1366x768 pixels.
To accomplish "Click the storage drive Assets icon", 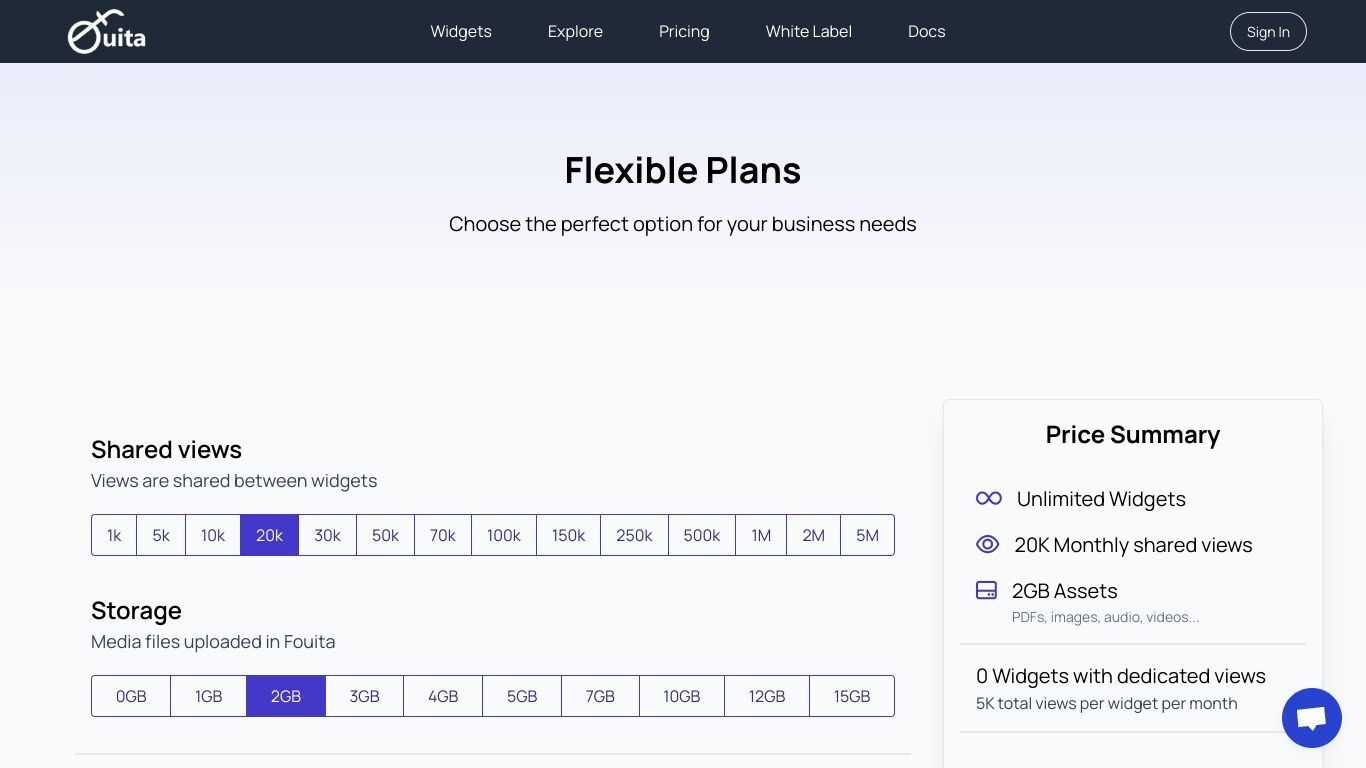I will [x=986, y=590].
